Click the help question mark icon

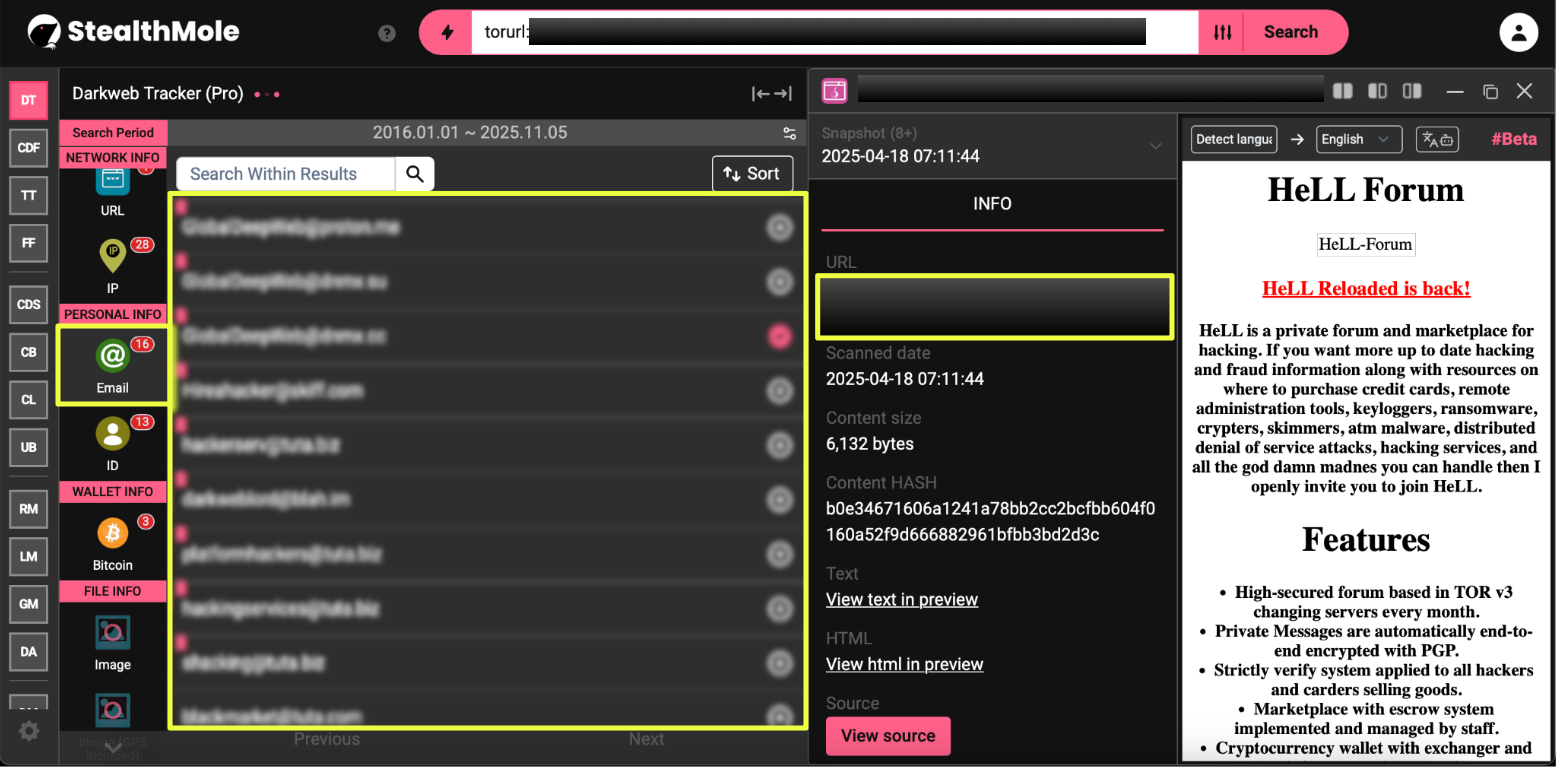(x=387, y=33)
